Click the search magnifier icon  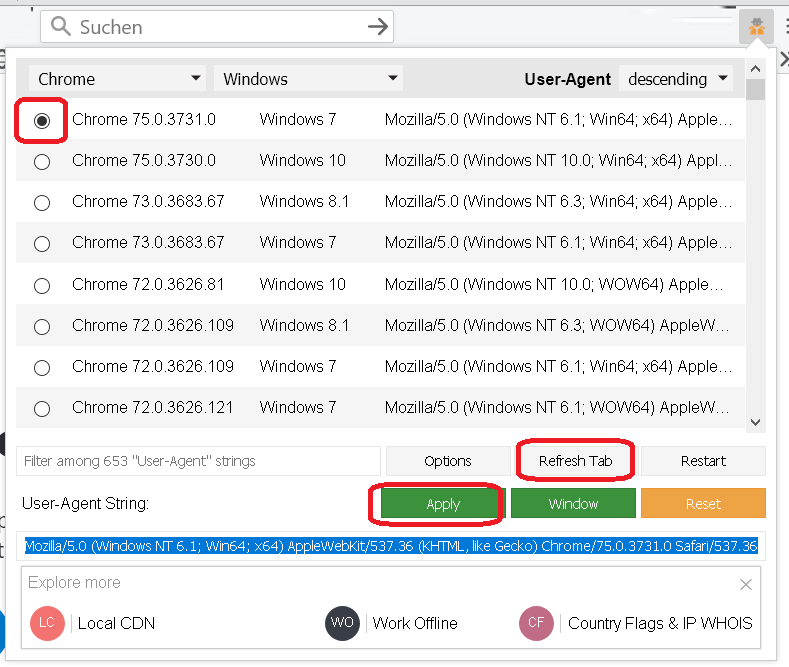[x=61, y=26]
